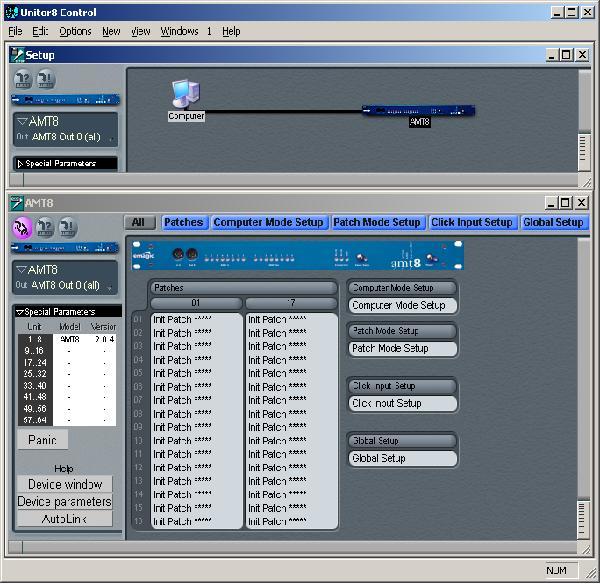Open the File menu
This screenshot has height=584, width=600.
(x=15, y=31)
